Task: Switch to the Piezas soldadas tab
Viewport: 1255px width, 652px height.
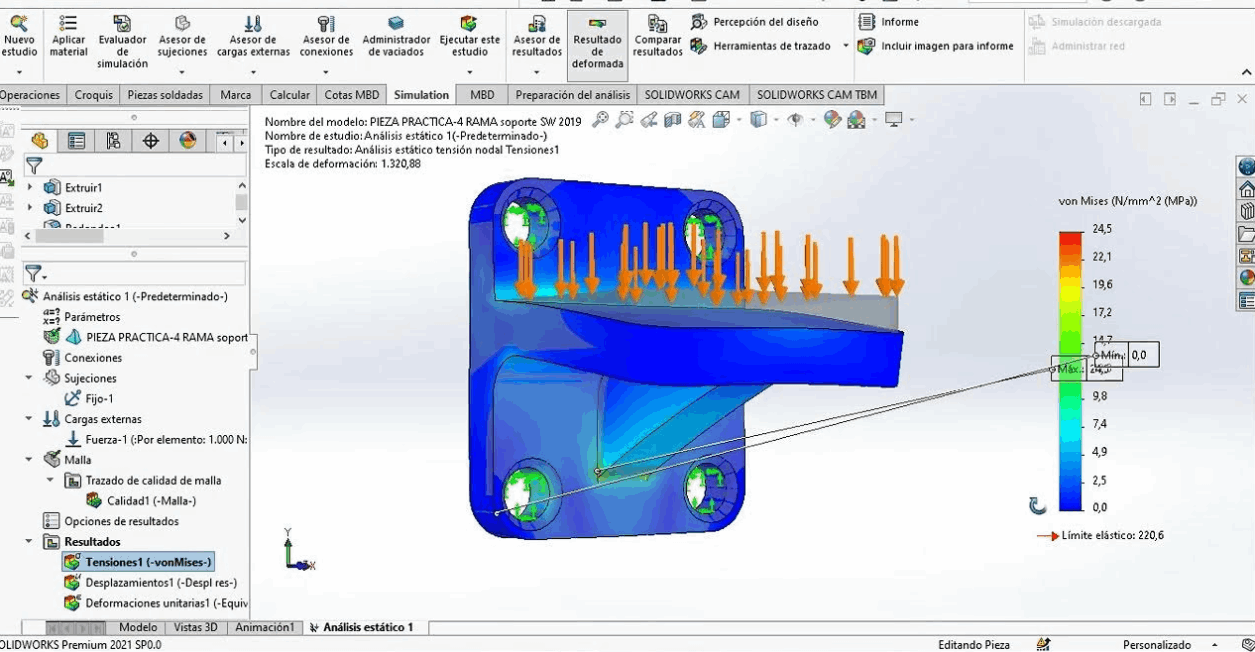Action: click(165, 95)
